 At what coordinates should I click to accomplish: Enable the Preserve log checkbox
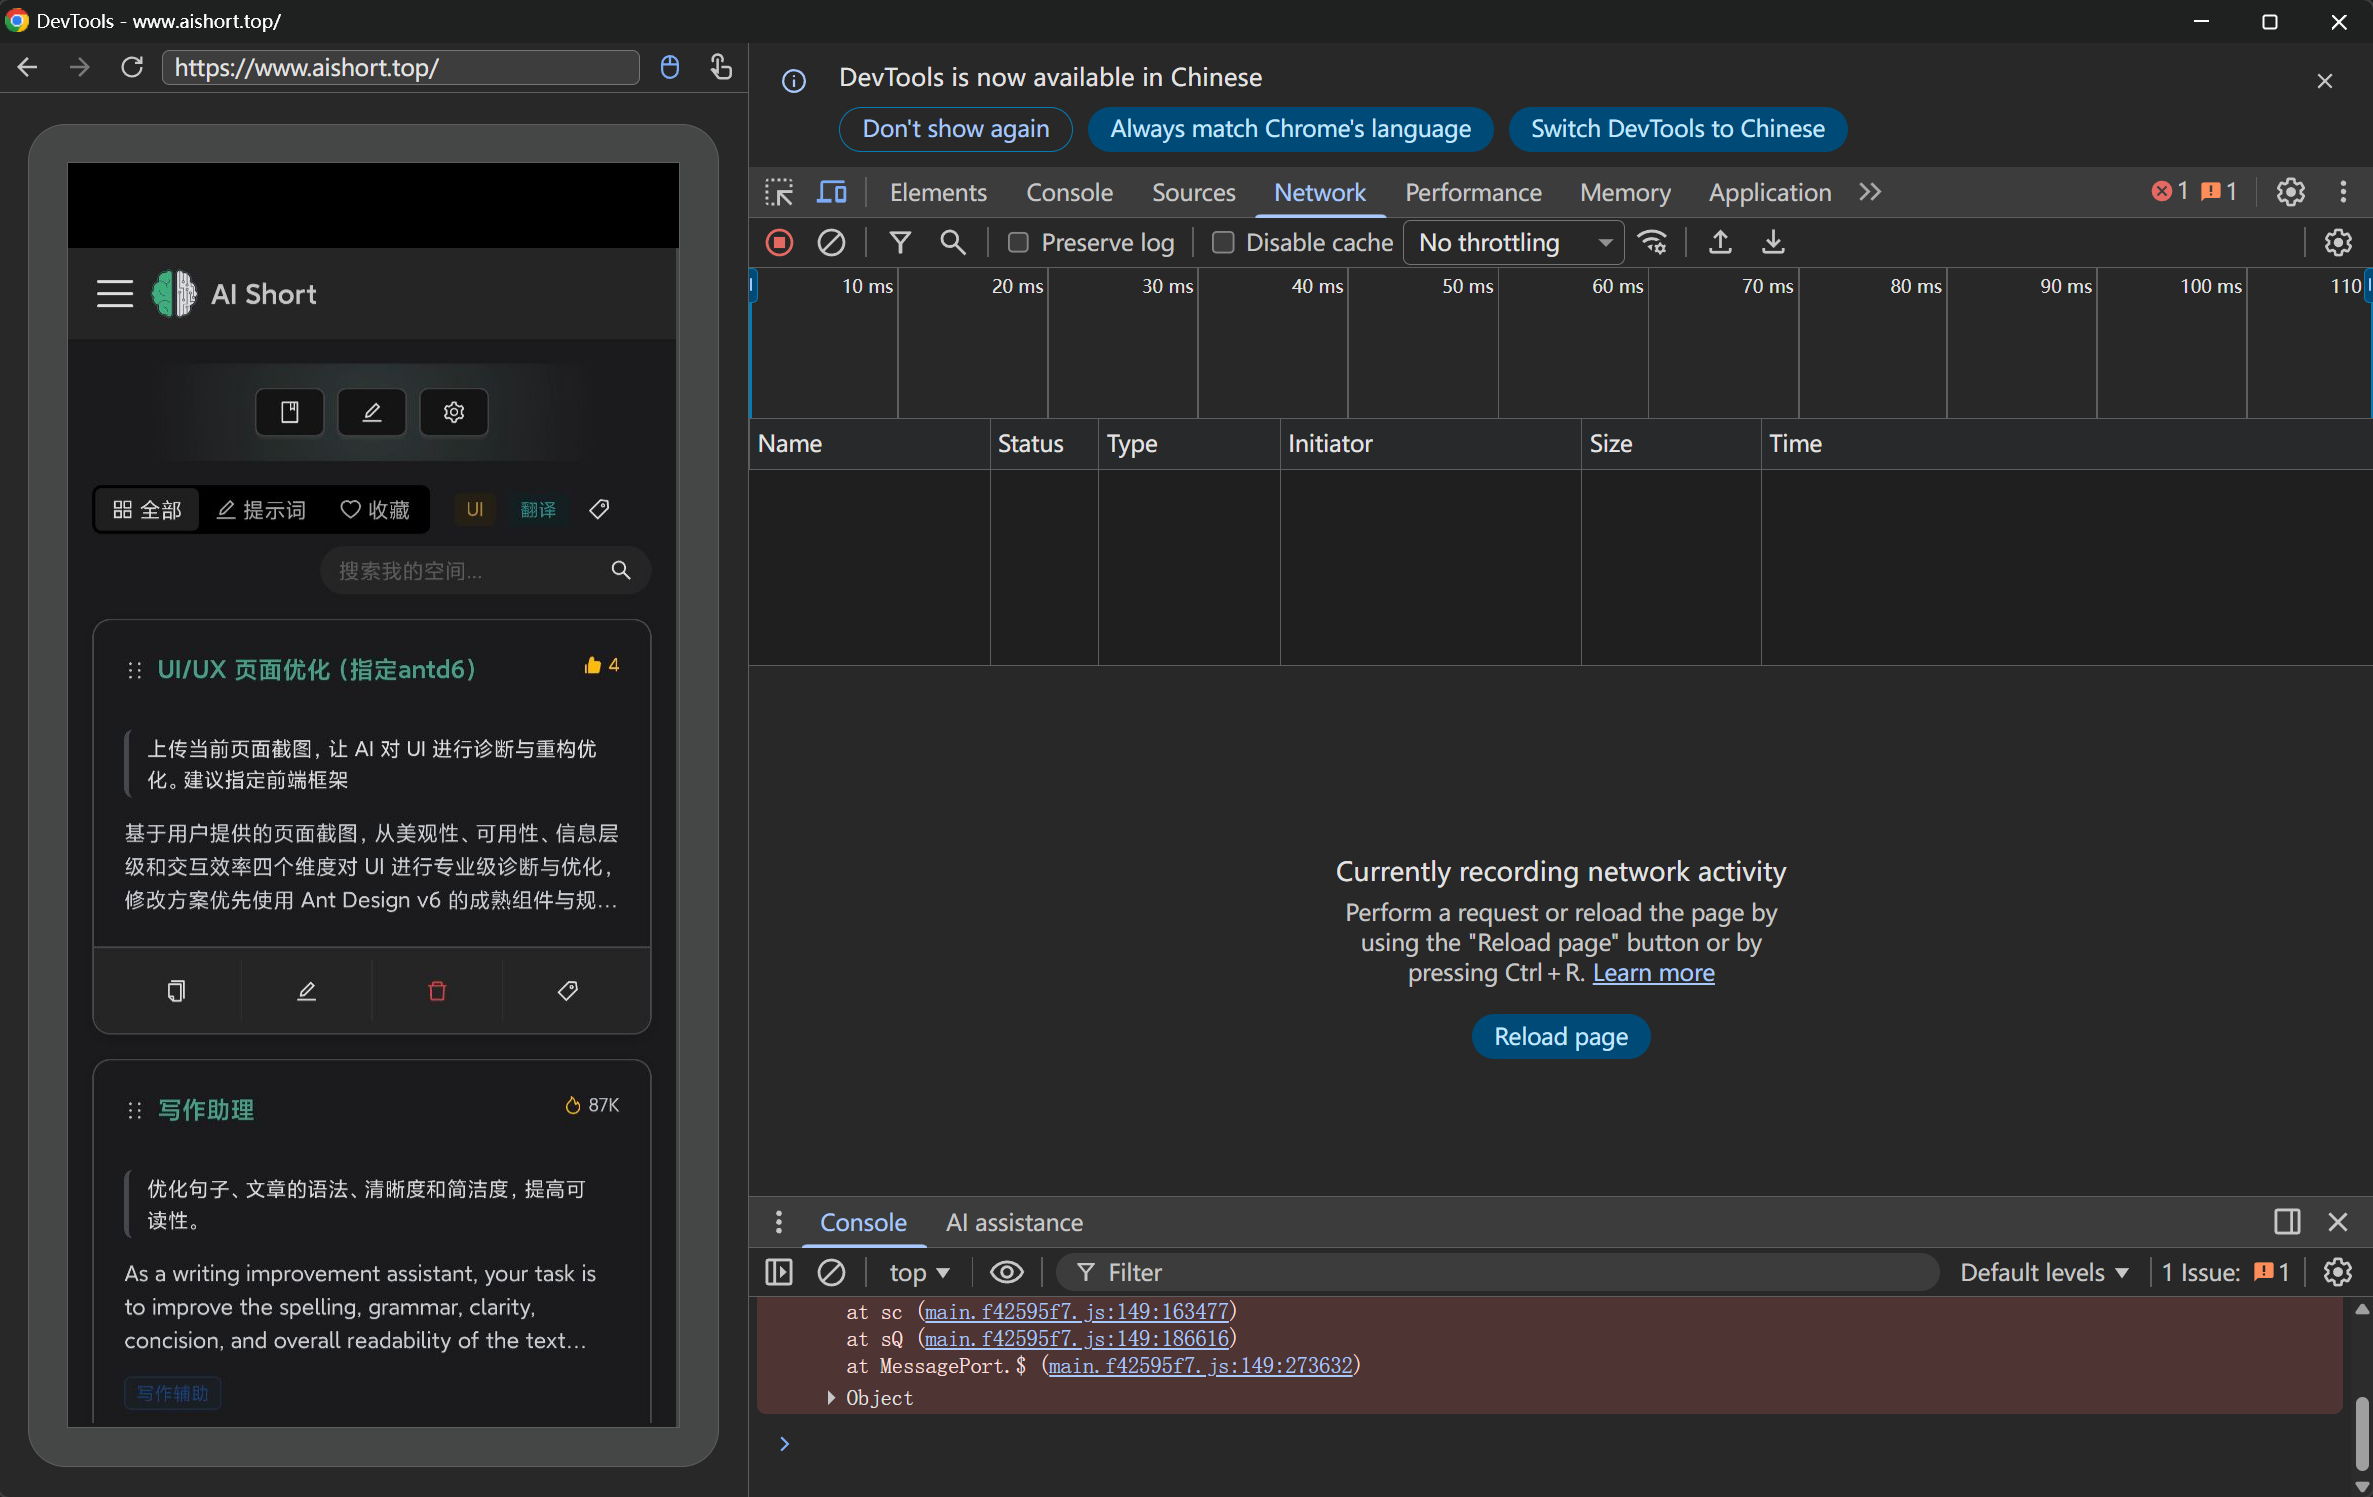pyautogui.click(x=1019, y=242)
